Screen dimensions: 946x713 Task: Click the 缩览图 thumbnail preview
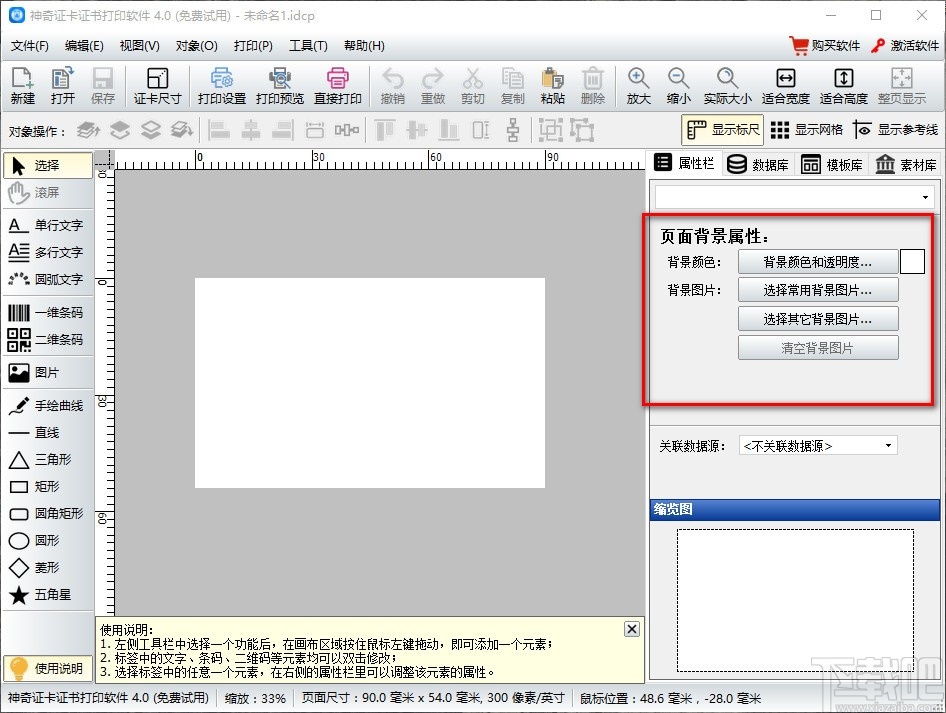click(795, 600)
